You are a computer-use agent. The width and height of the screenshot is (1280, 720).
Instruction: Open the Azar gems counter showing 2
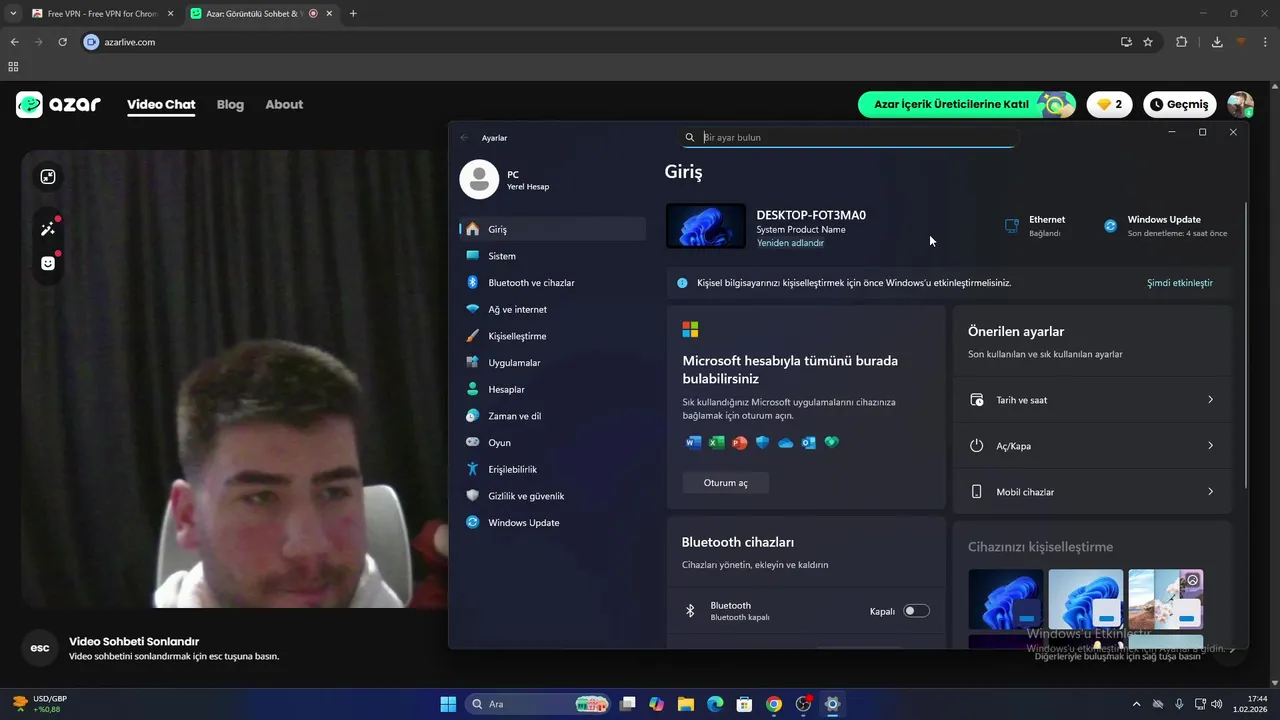pyautogui.click(x=1109, y=104)
